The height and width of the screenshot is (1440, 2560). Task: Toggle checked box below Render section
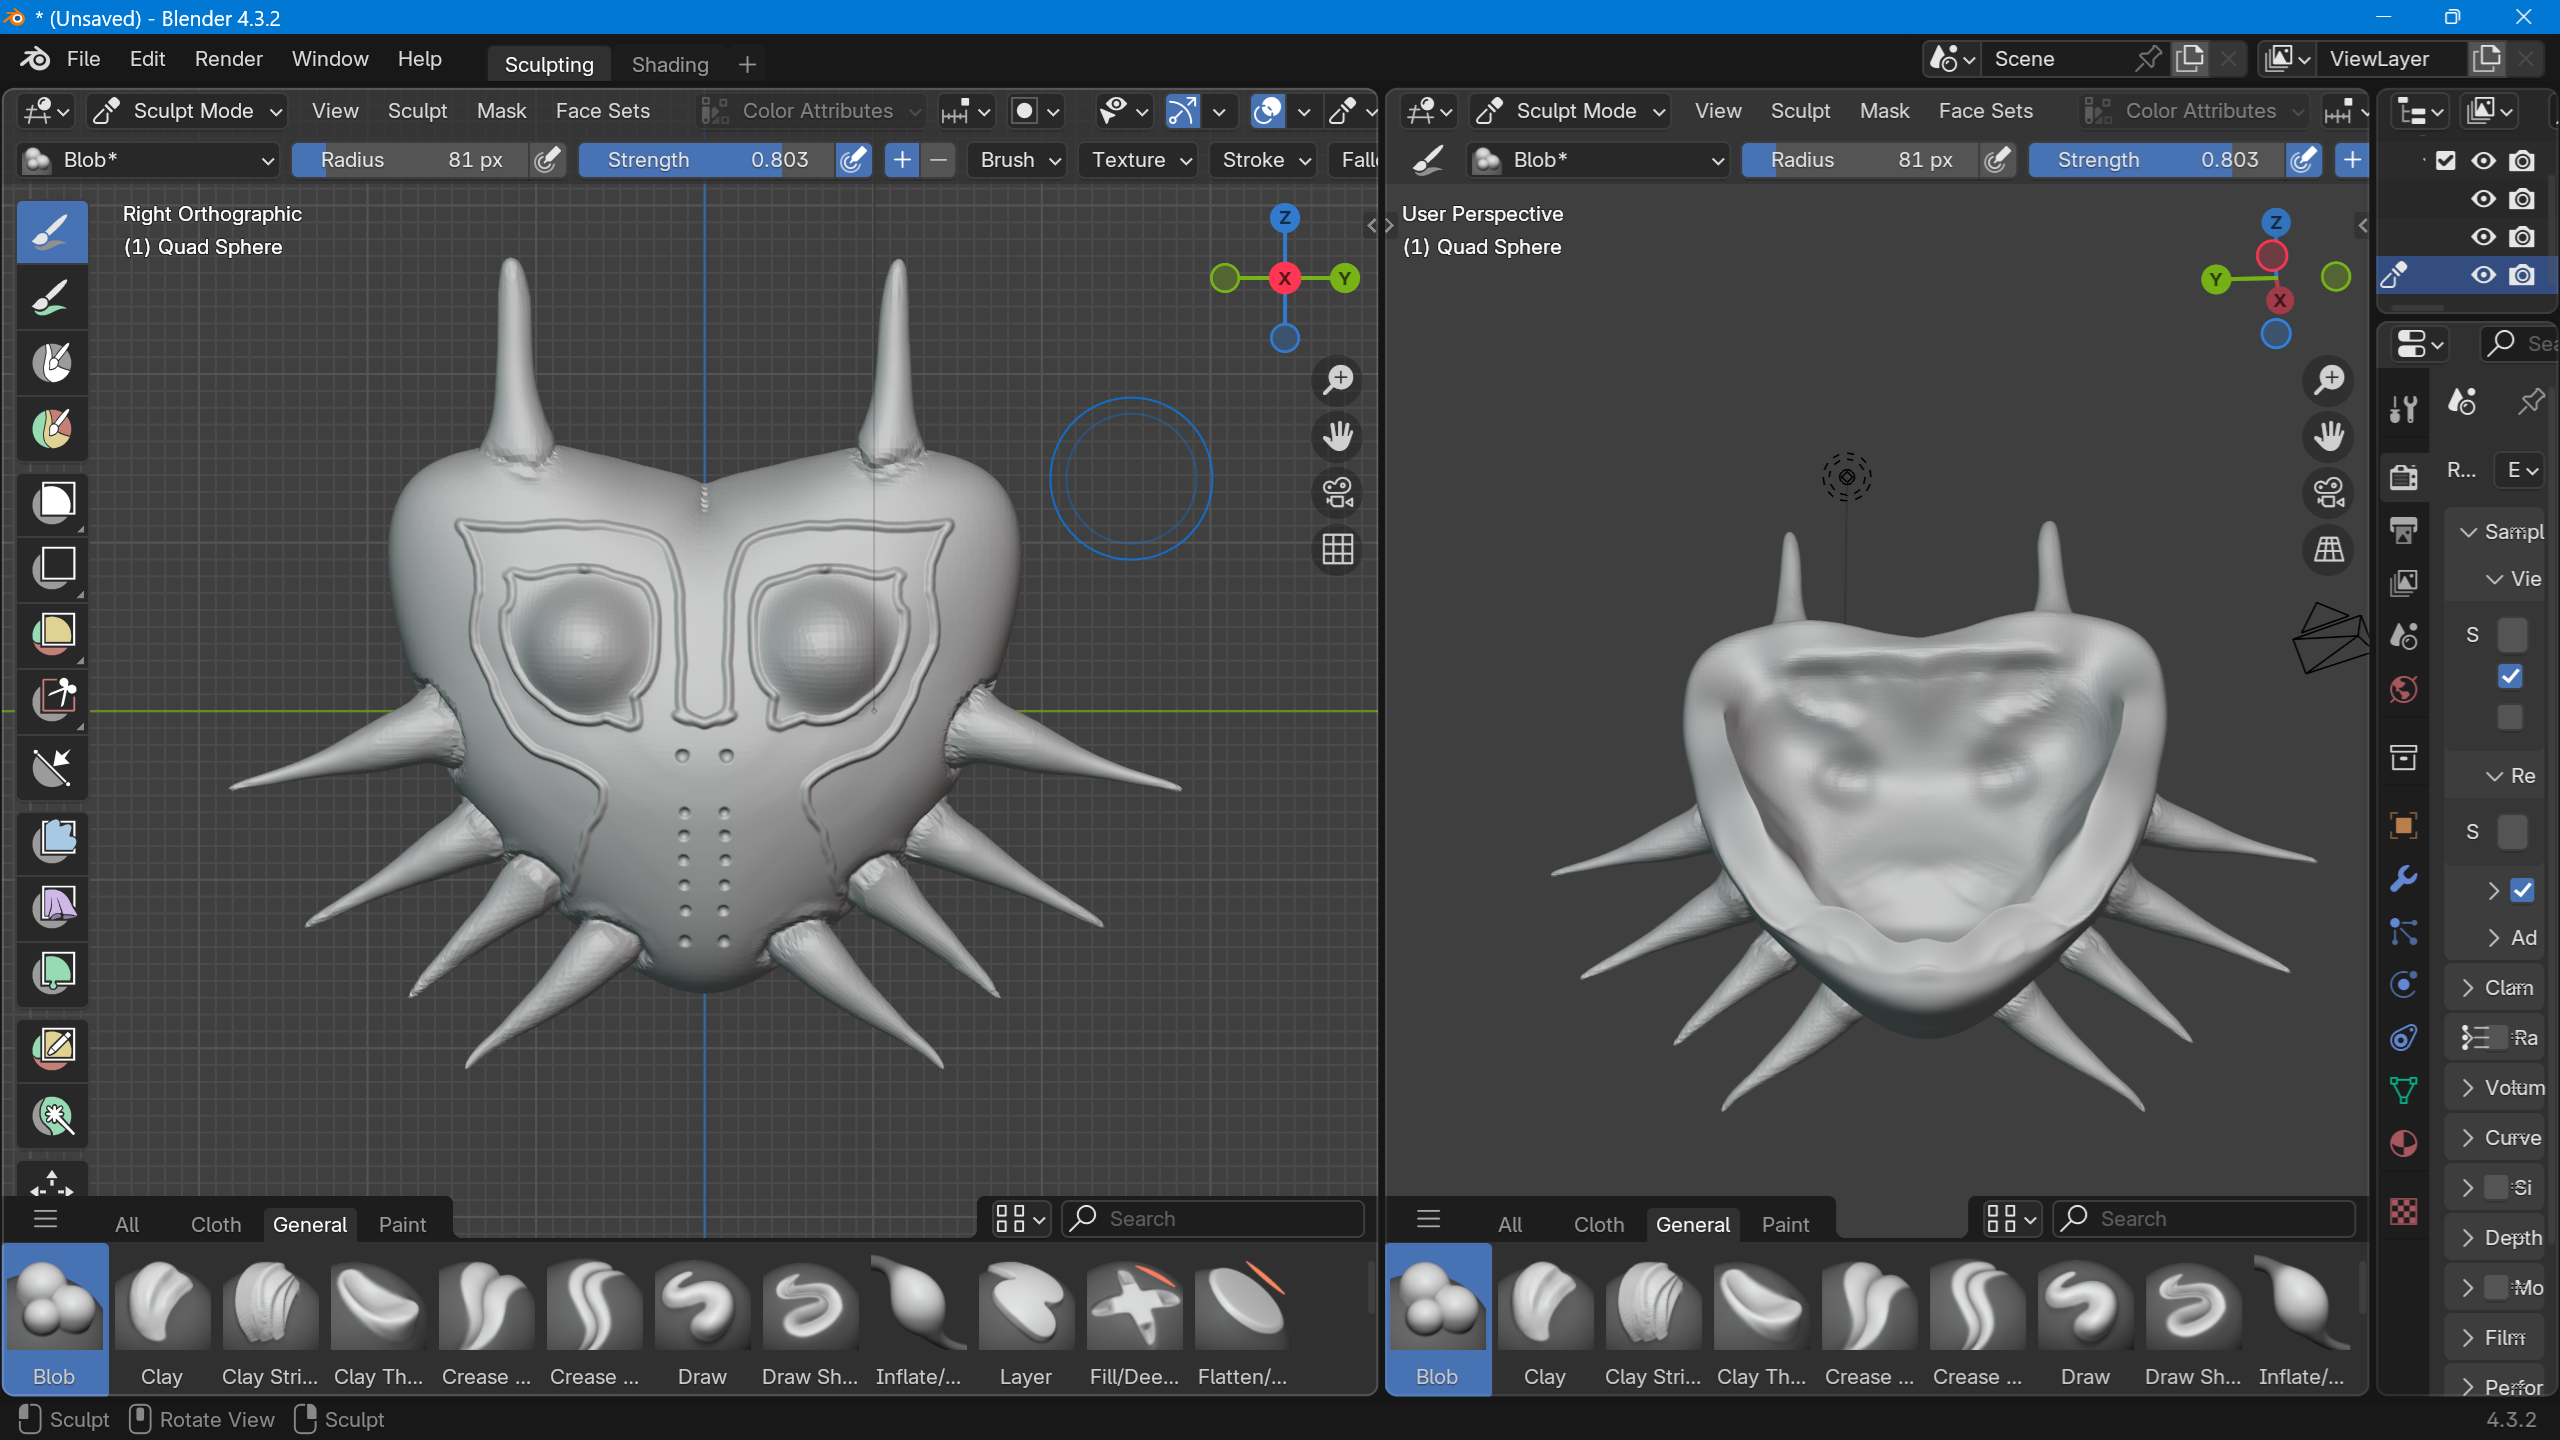(x=2522, y=890)
